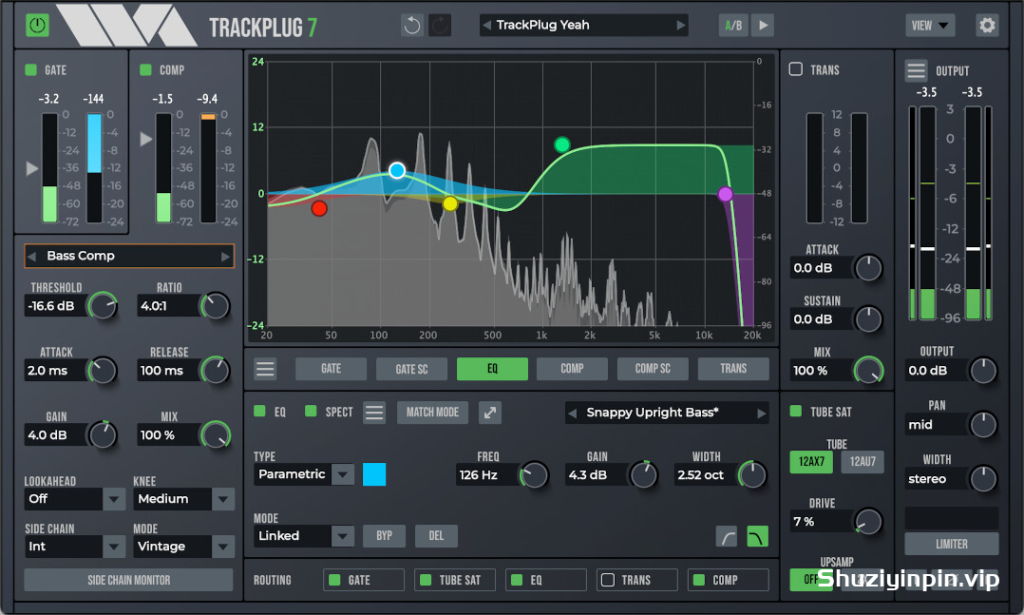Switch to the TRANS tab
Image resolution: width=1024 pixels, height=615 pixels.
733,369
